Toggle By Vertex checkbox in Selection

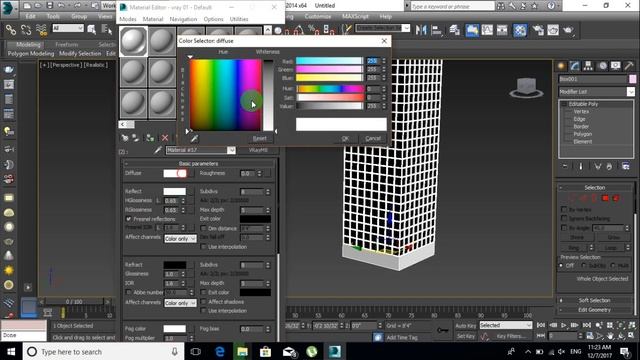click(564, 209)
